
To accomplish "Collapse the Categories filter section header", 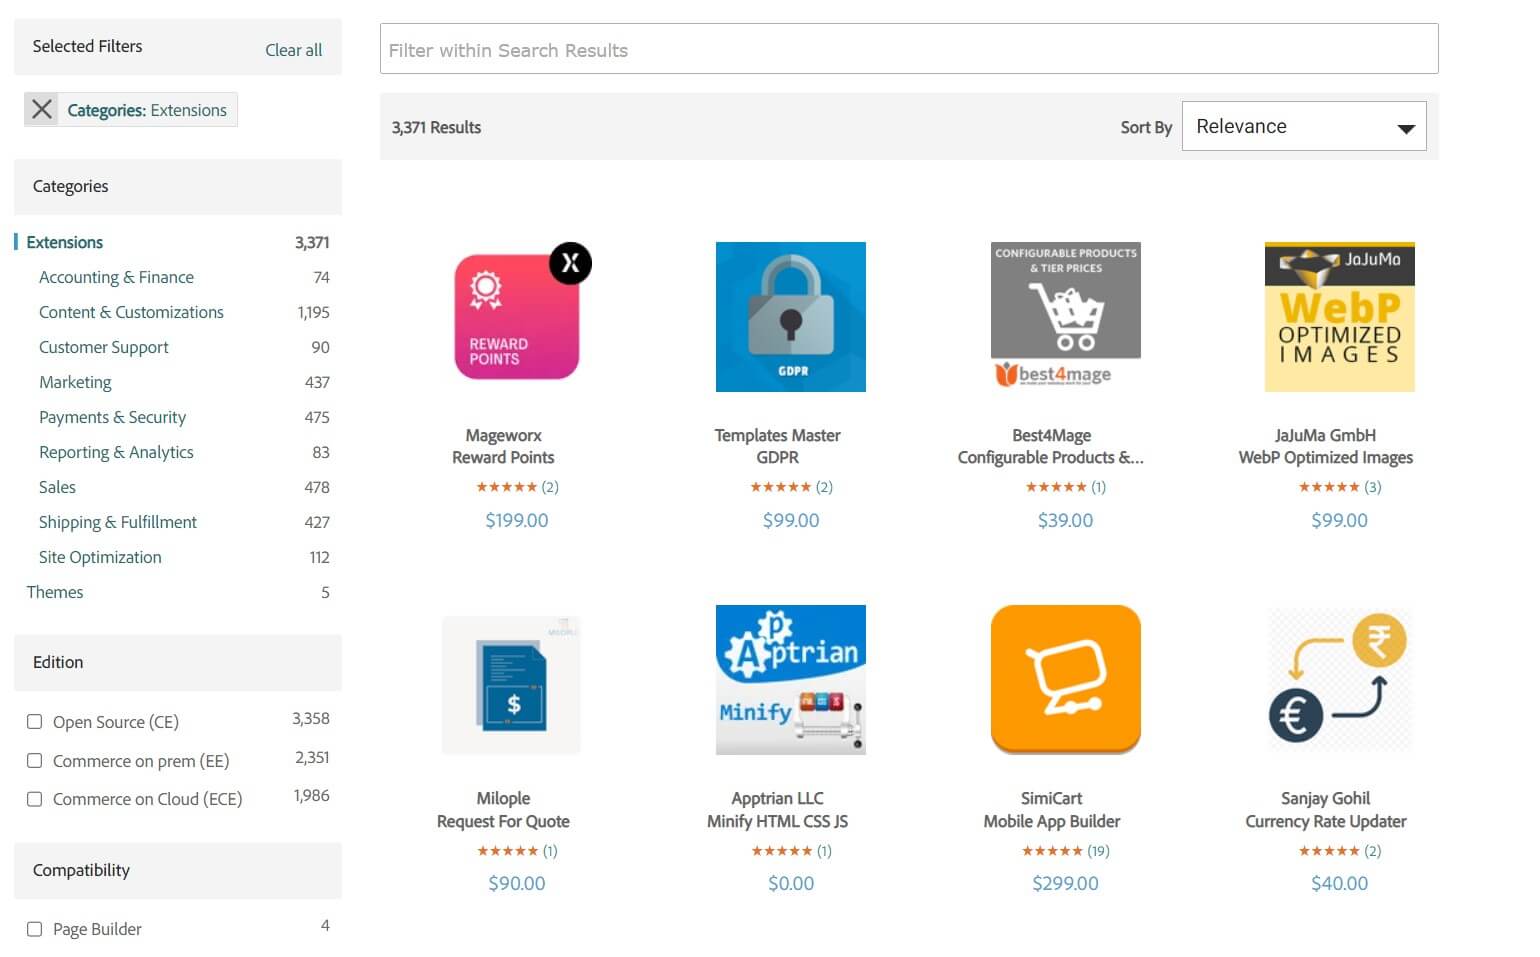I will click(178, 187).
